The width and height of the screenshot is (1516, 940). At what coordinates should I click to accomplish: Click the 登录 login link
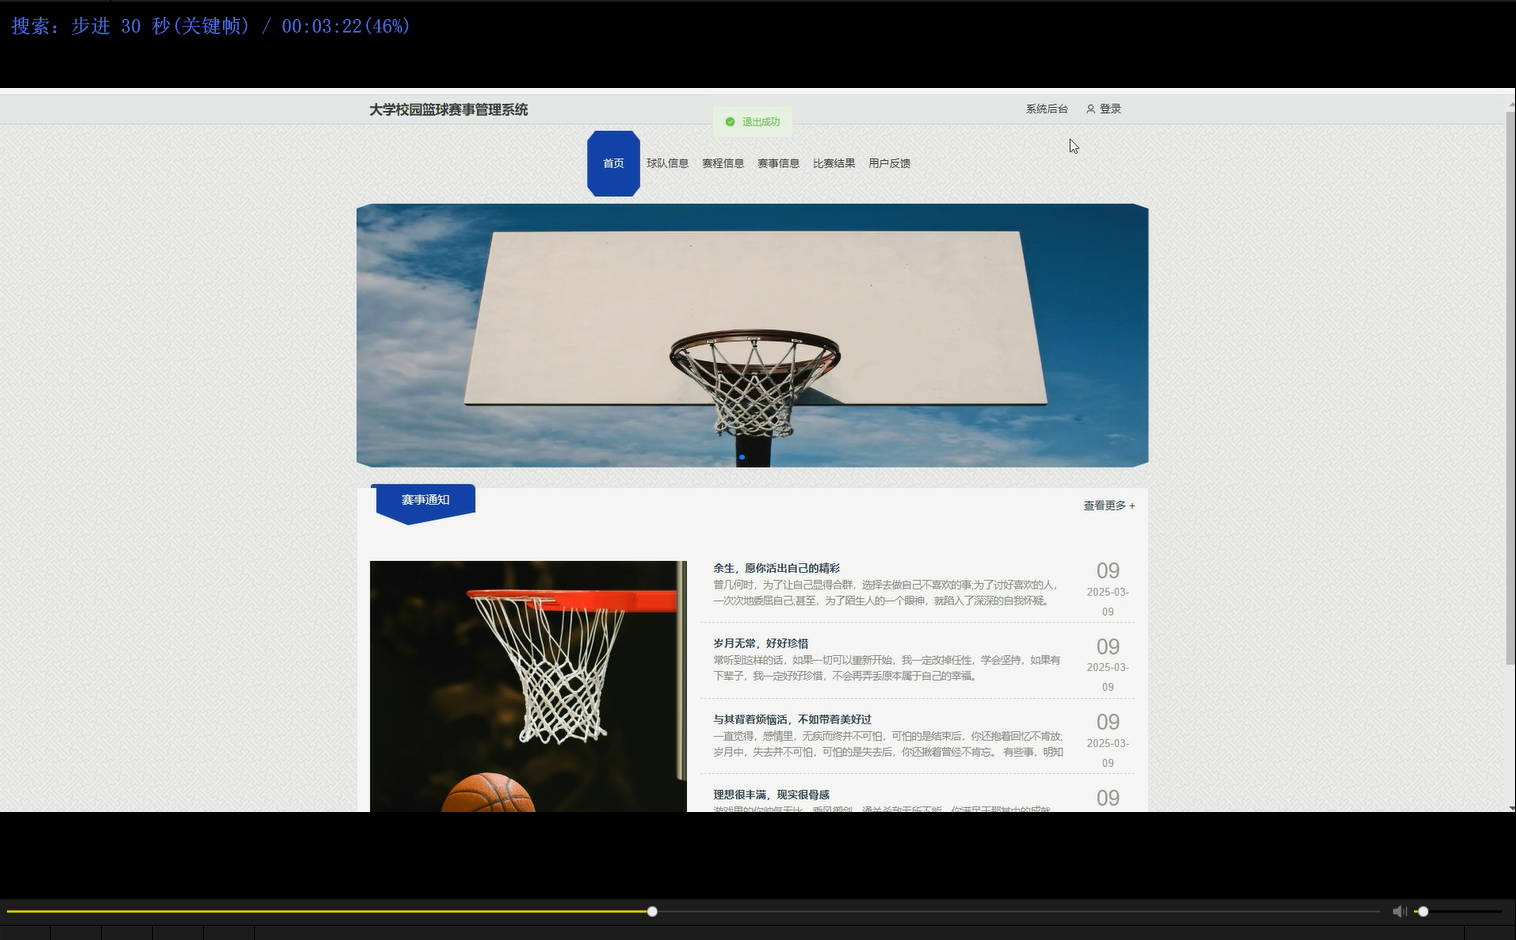coord(1110,109)
